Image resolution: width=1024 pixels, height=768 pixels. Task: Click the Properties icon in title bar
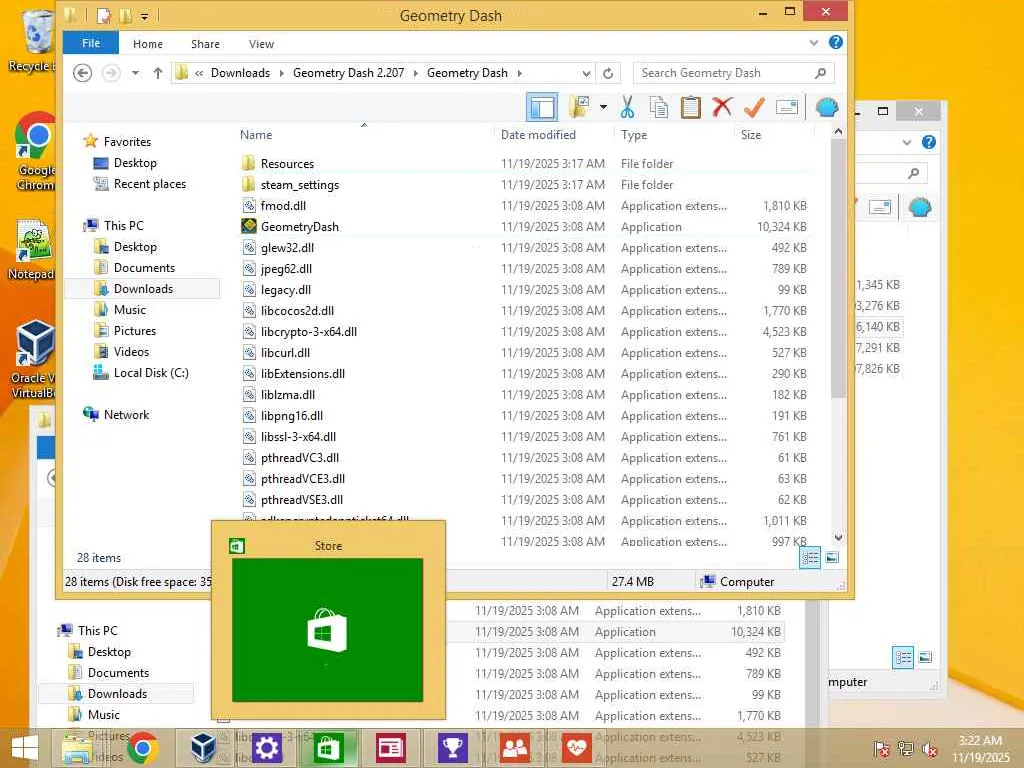[x=104, y=15]
